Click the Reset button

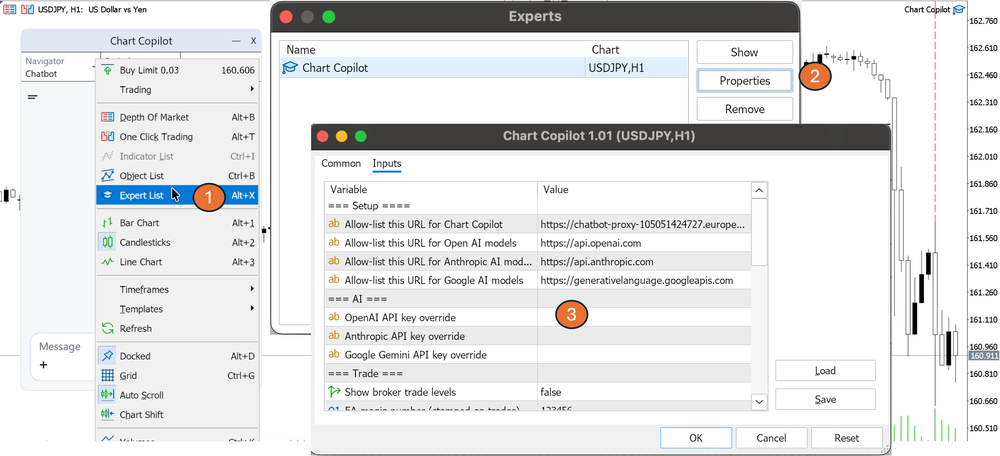point(846,438)
